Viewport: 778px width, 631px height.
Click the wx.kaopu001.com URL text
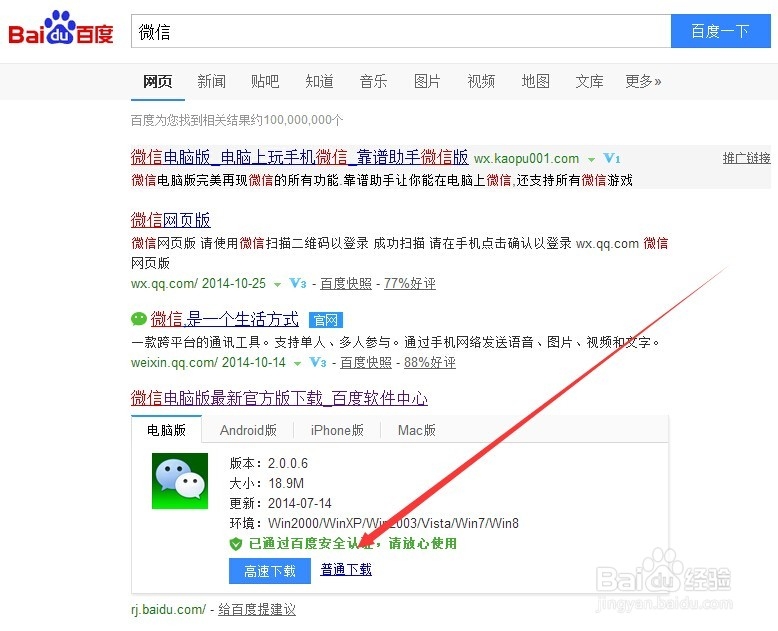tap(526, 159)
